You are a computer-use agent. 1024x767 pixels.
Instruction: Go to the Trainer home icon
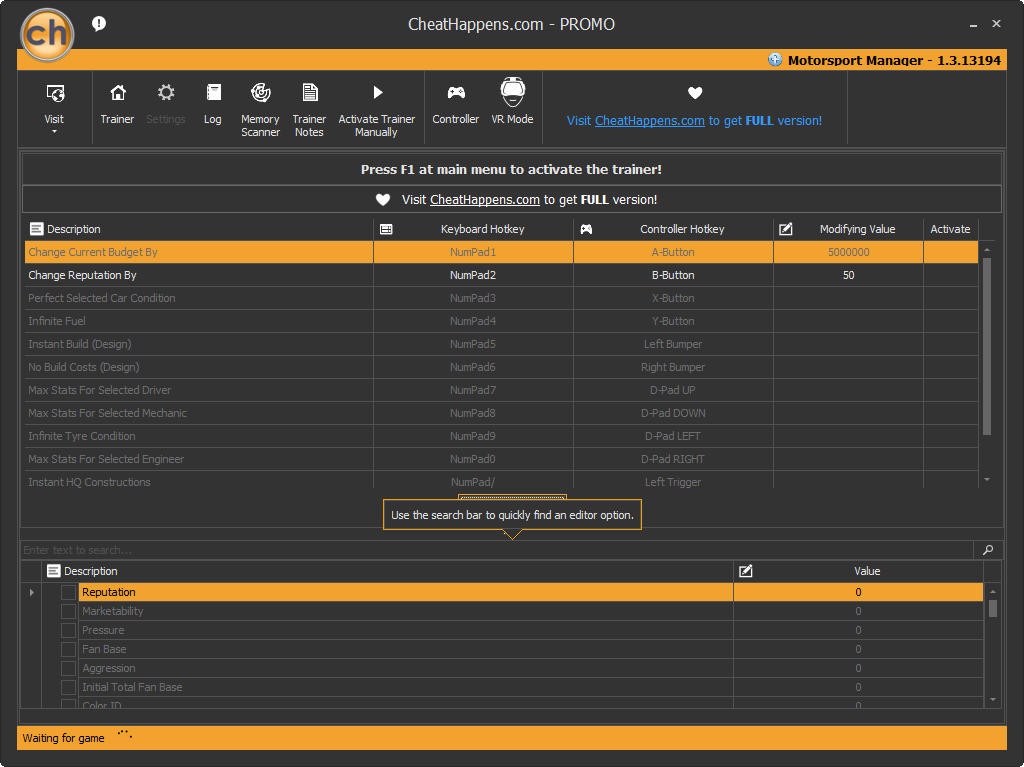coord(118,93)
